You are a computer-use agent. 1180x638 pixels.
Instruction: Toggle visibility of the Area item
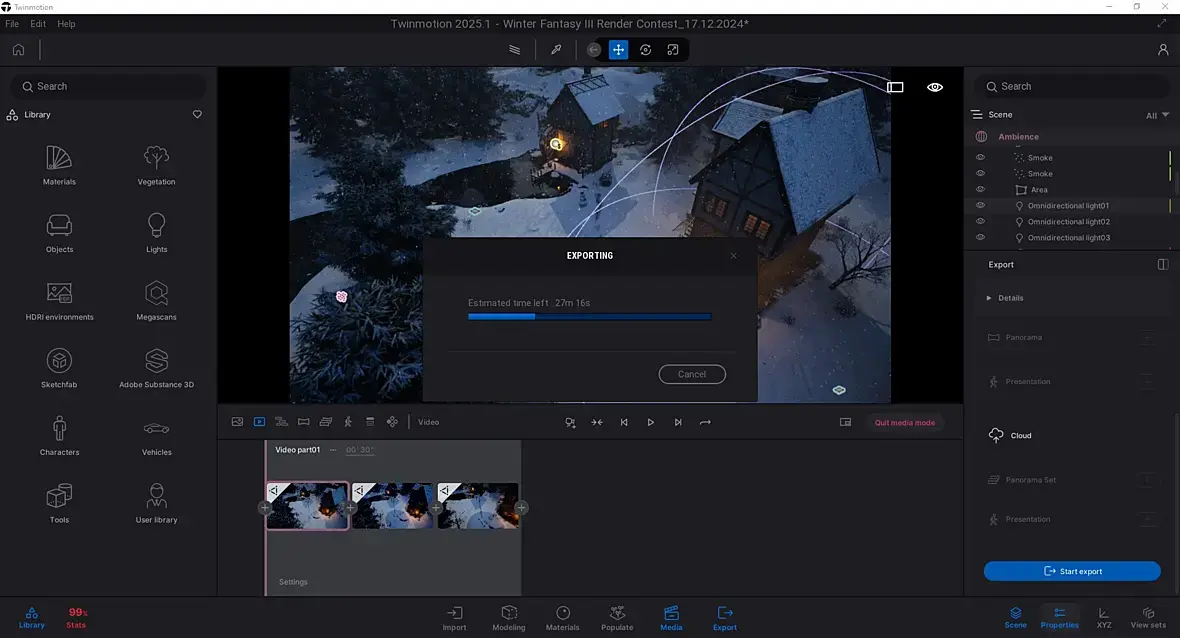(x=980, y=190)
